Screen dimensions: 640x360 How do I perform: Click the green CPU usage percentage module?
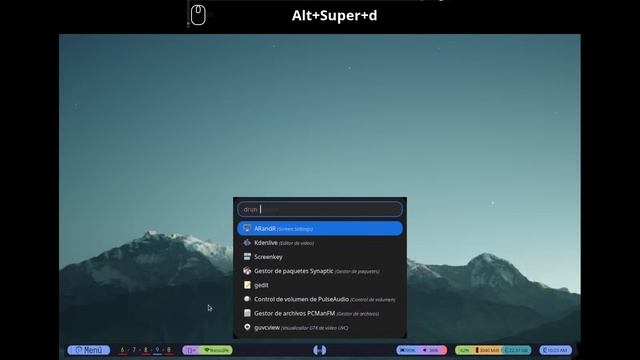click(x=464, y=350)
